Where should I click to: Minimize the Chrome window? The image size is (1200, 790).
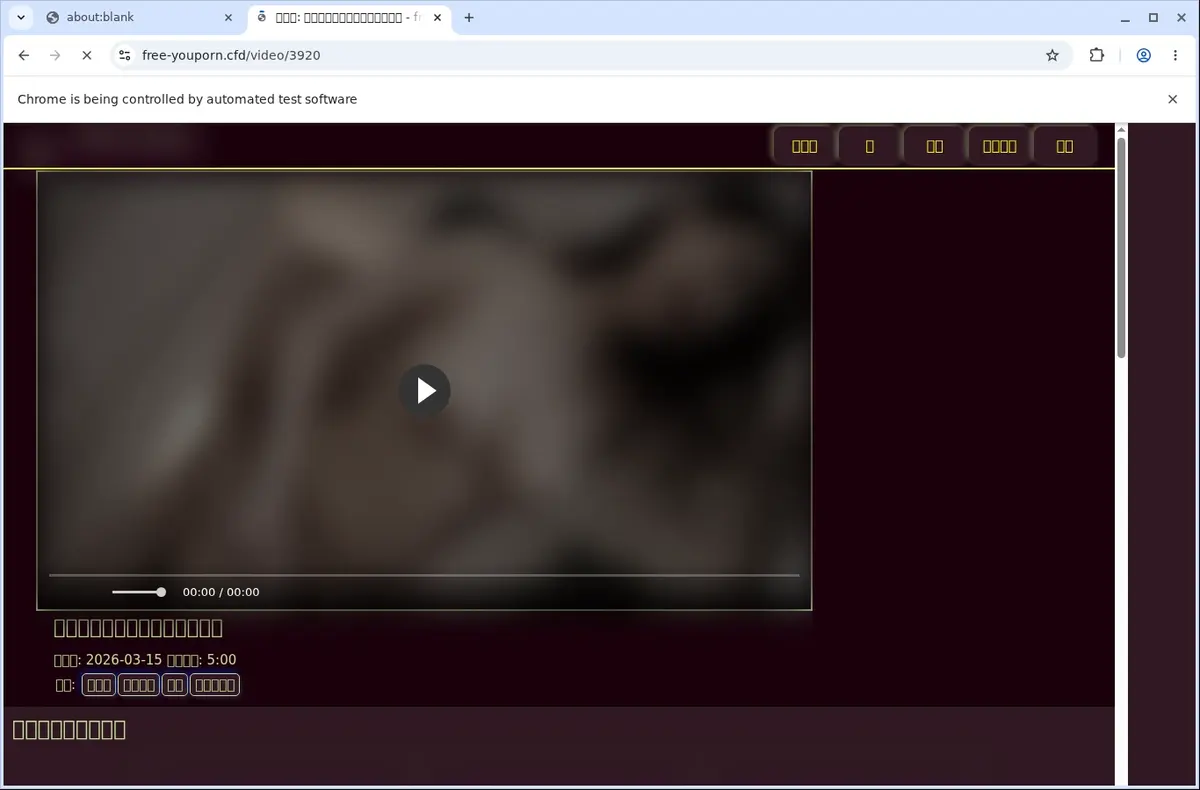click(1125, 17)
